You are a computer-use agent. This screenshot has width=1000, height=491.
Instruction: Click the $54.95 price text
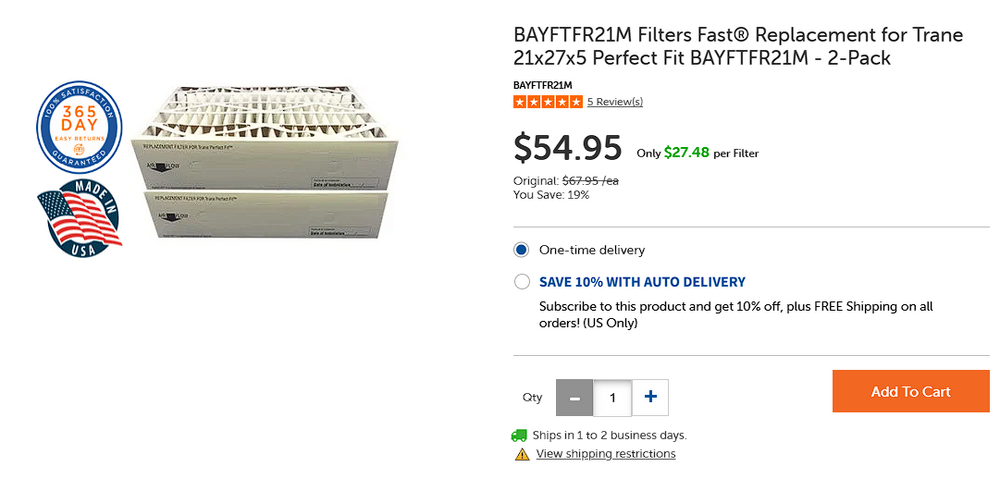point(567,147)
